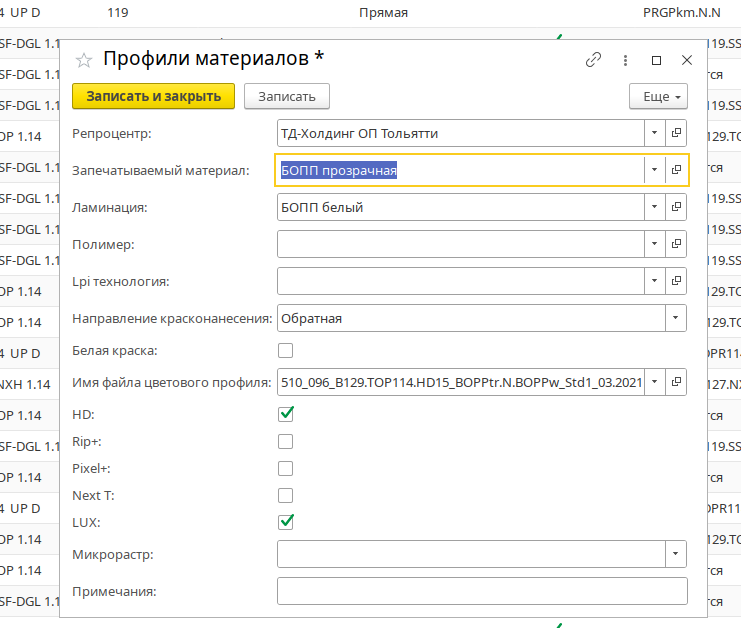This screenshot has width=741, height=628.
Task: Open Репроцентр dropdown arrow
Action: [654, 133]
